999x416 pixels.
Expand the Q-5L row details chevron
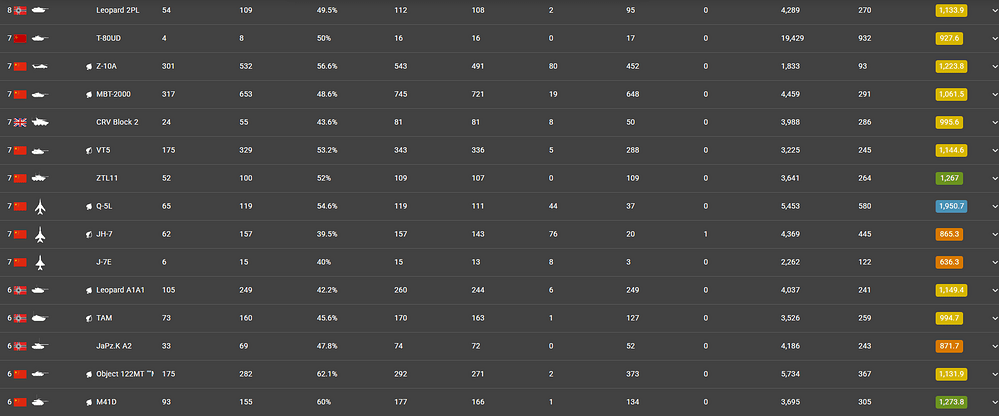pyautogui.click(x=995, y=206)
